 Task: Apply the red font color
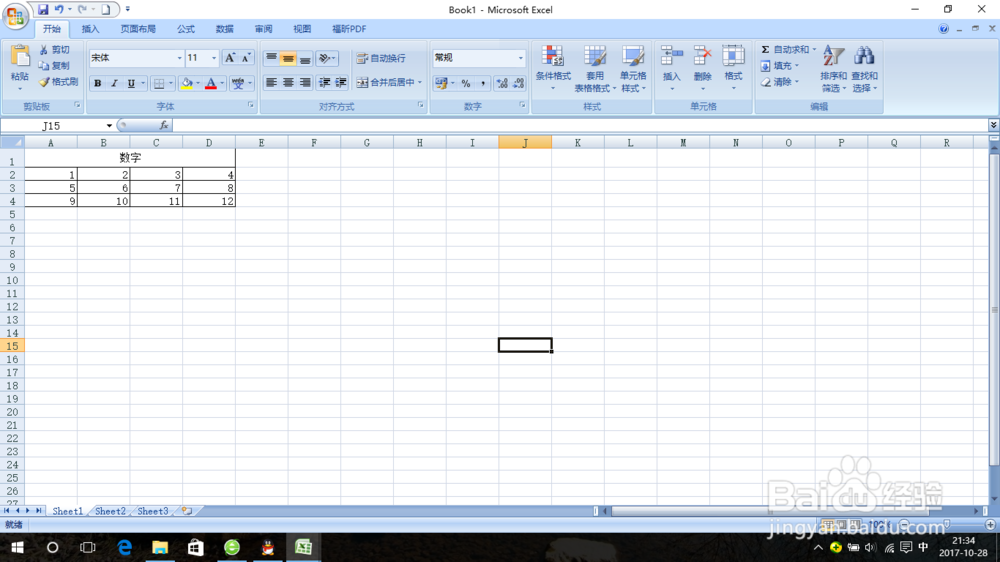point(211,83)
